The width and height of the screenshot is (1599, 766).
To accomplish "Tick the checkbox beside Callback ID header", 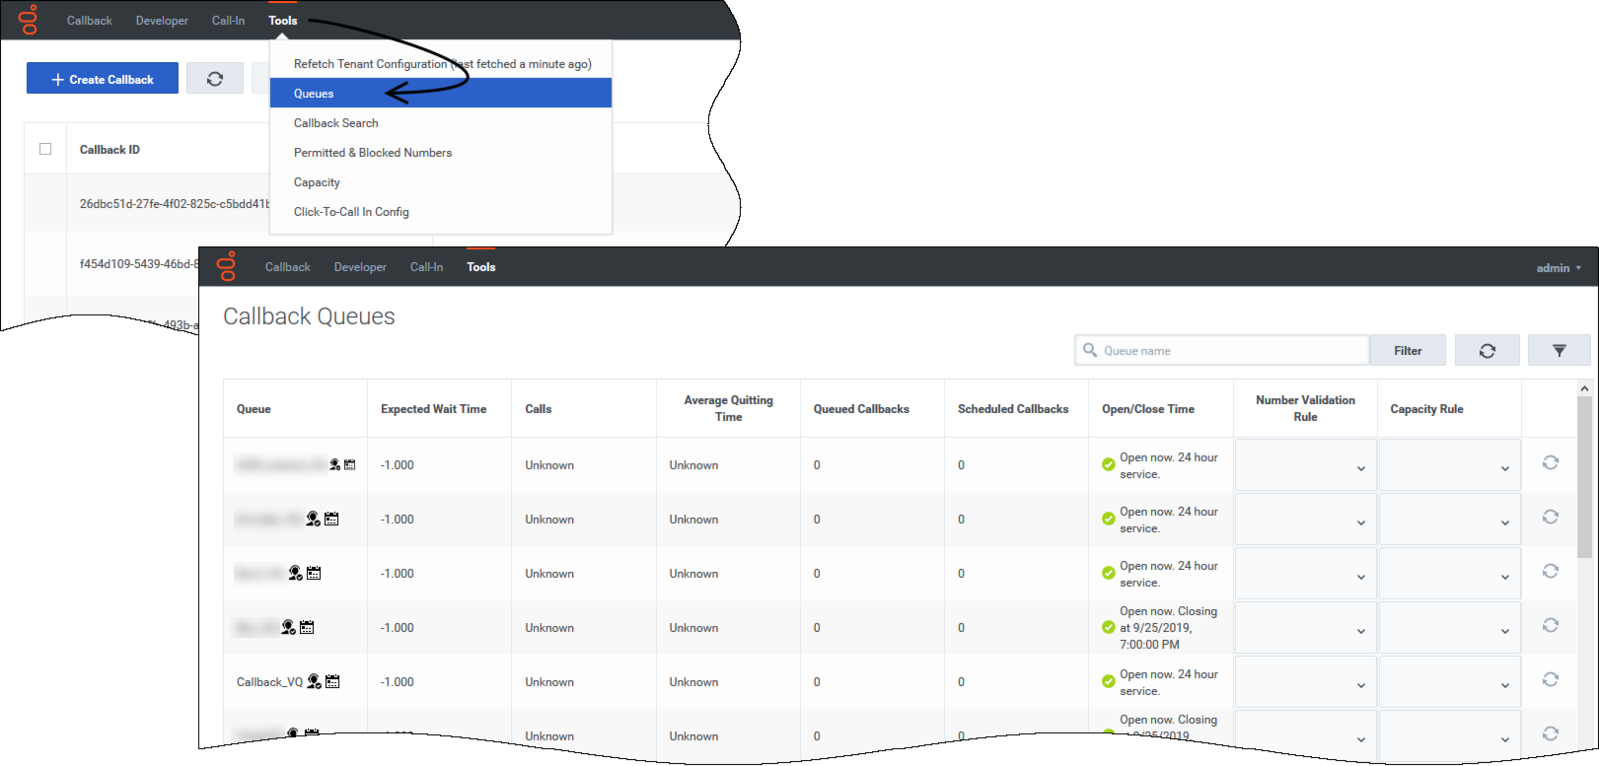I will pyautogui.click(x=45, y=149).
